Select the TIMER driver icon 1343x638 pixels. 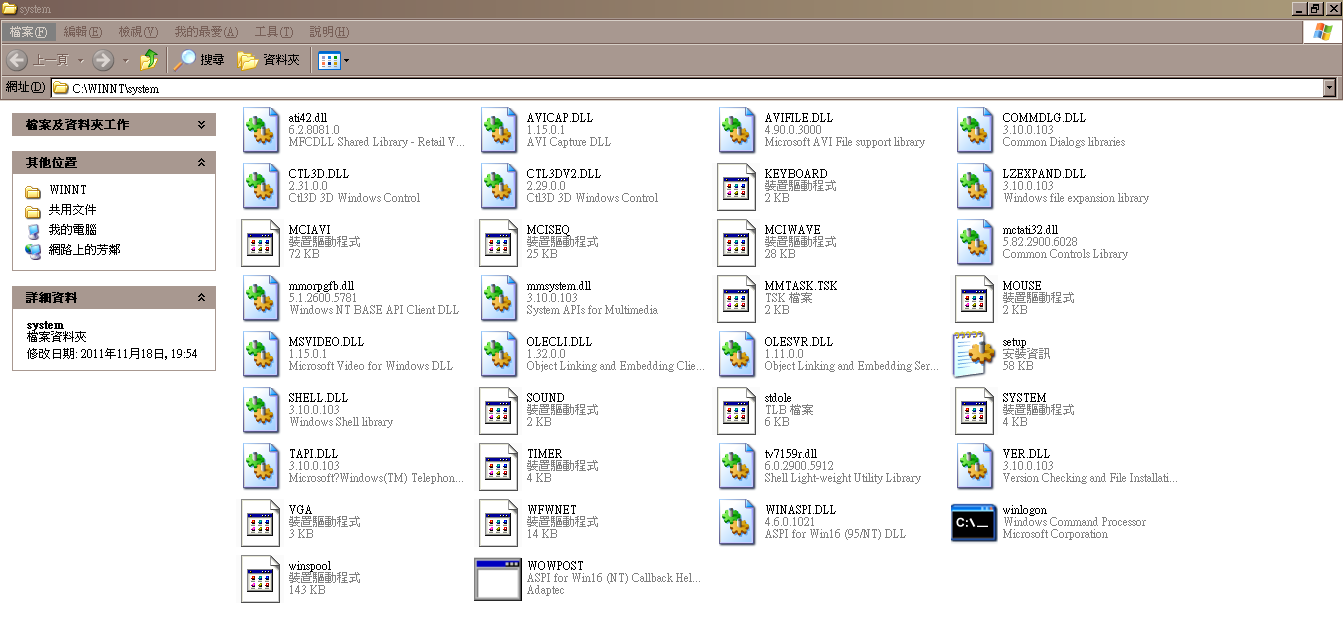click(x=499, y=466)
